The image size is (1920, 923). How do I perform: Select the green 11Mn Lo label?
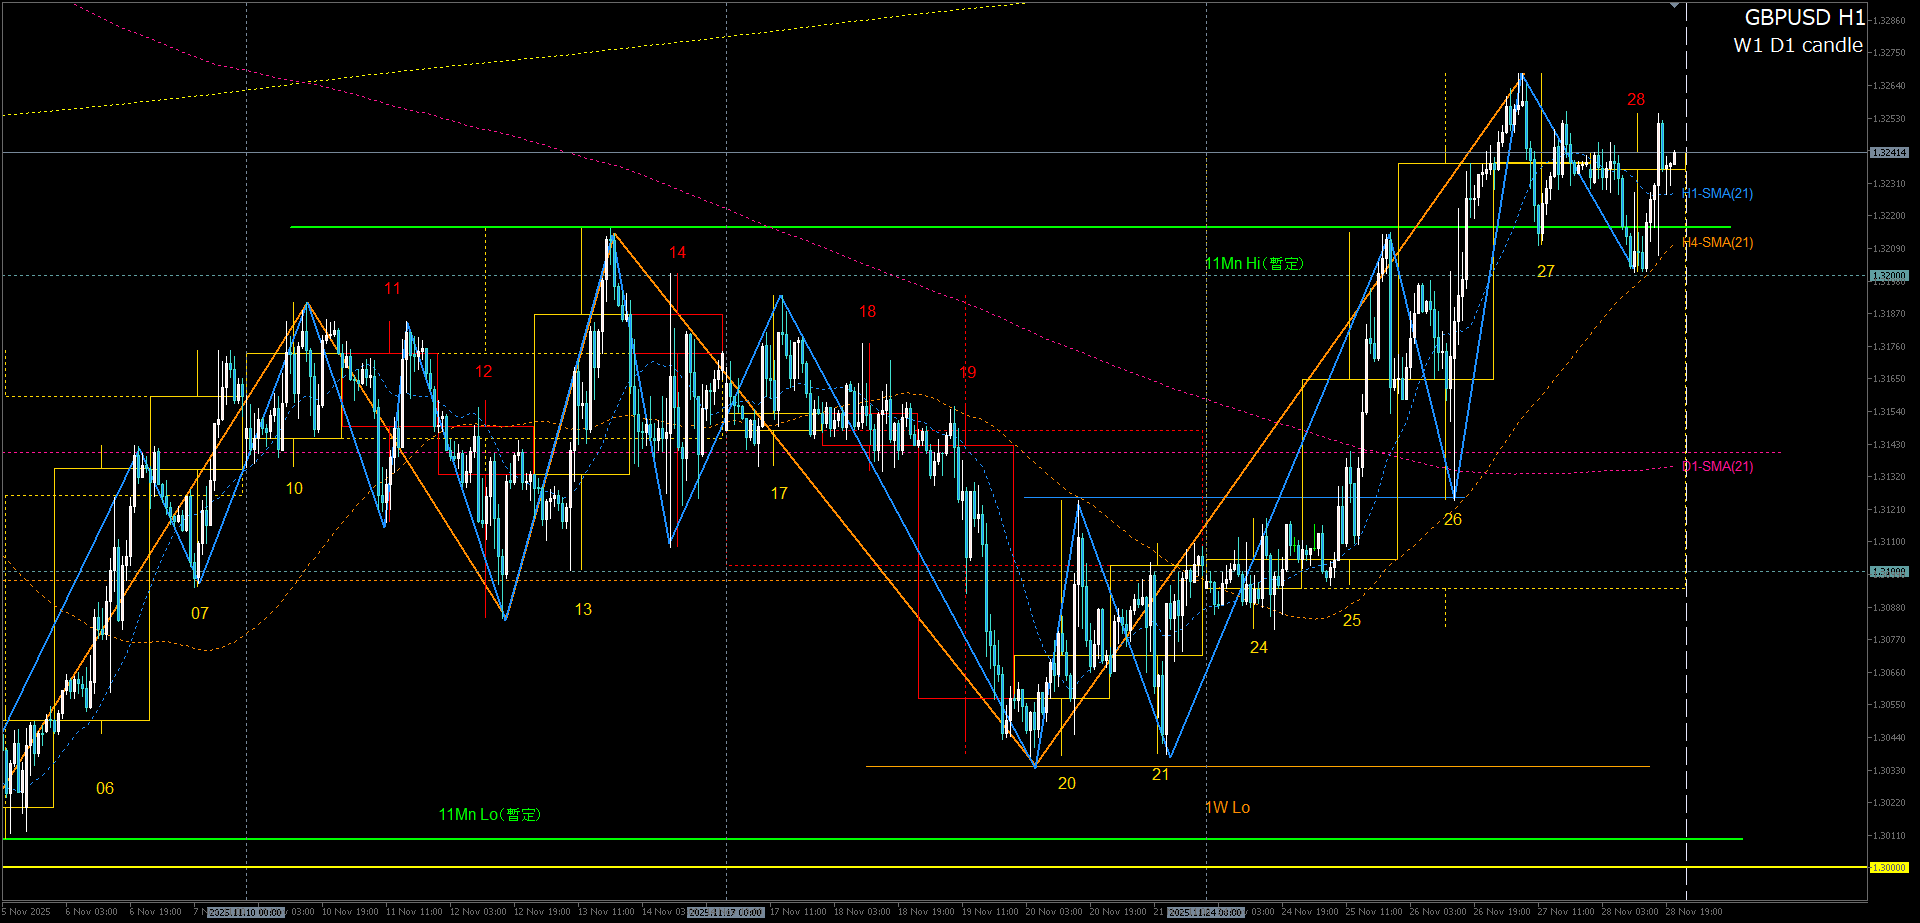pos(489,815)
